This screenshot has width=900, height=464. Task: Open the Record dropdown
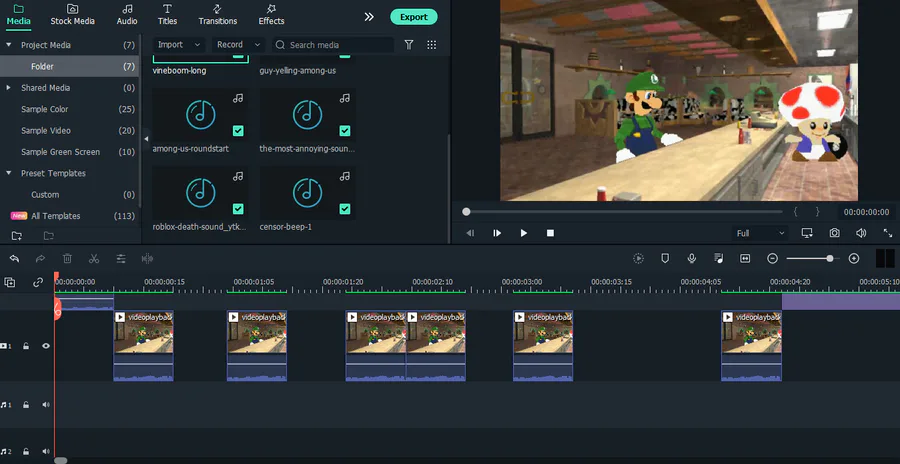238,45
